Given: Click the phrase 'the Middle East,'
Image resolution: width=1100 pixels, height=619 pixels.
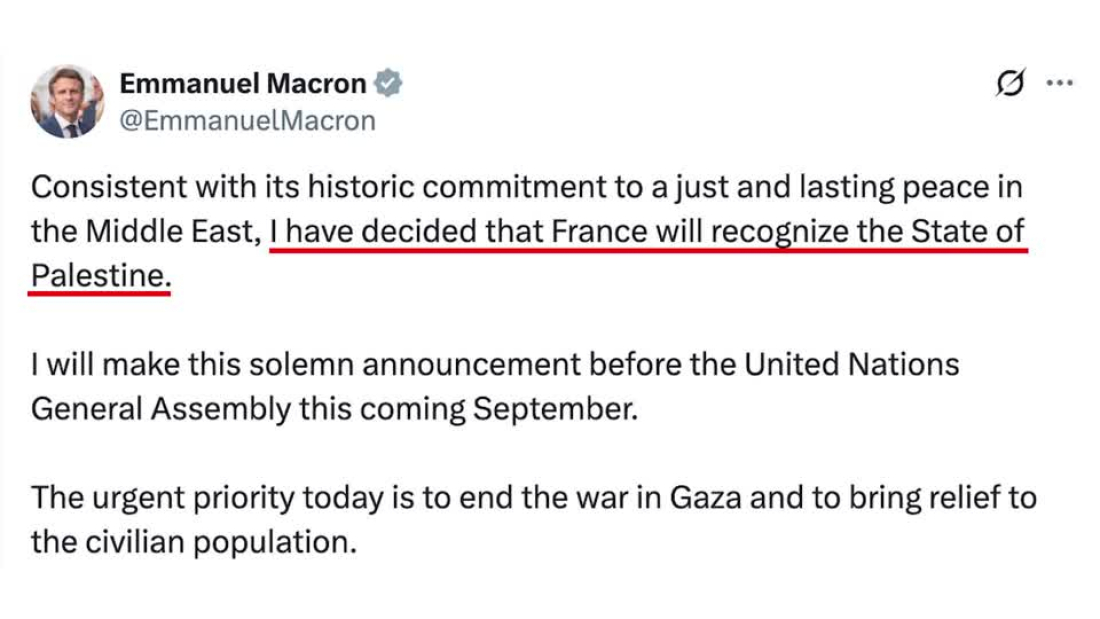Looking at the screenshot, I should tap(146, 232).
